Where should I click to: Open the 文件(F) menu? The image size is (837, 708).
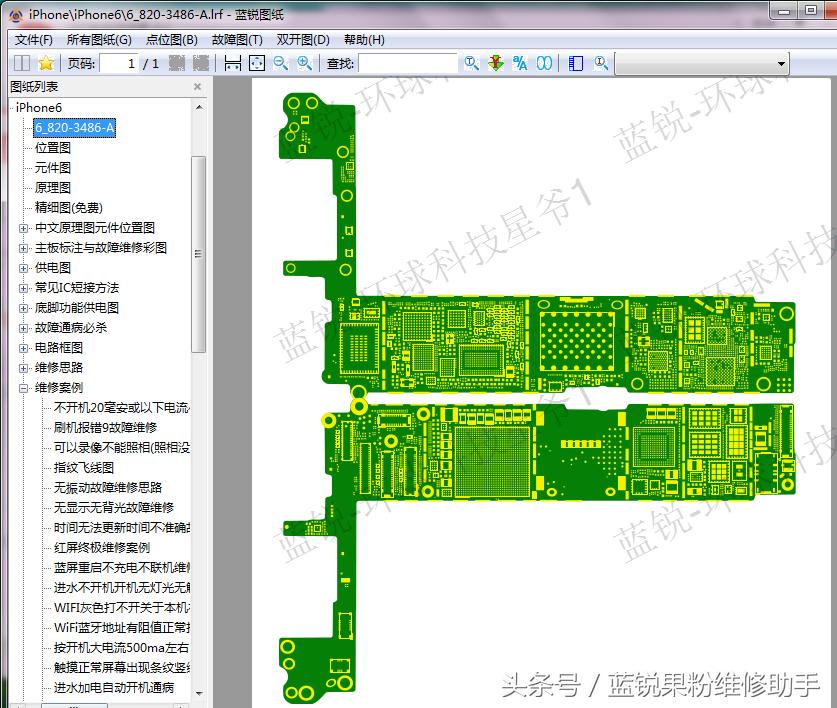click(31, 39)
